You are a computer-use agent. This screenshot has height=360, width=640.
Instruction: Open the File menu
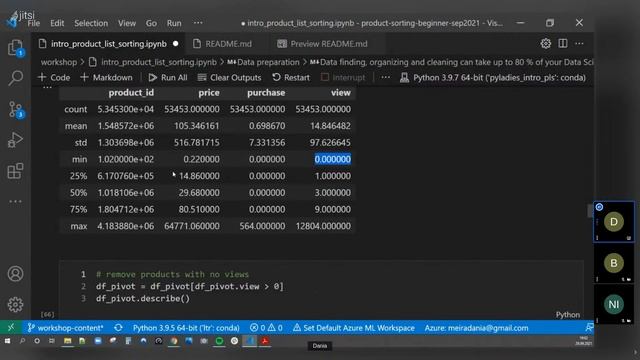(x=33, y=23)
